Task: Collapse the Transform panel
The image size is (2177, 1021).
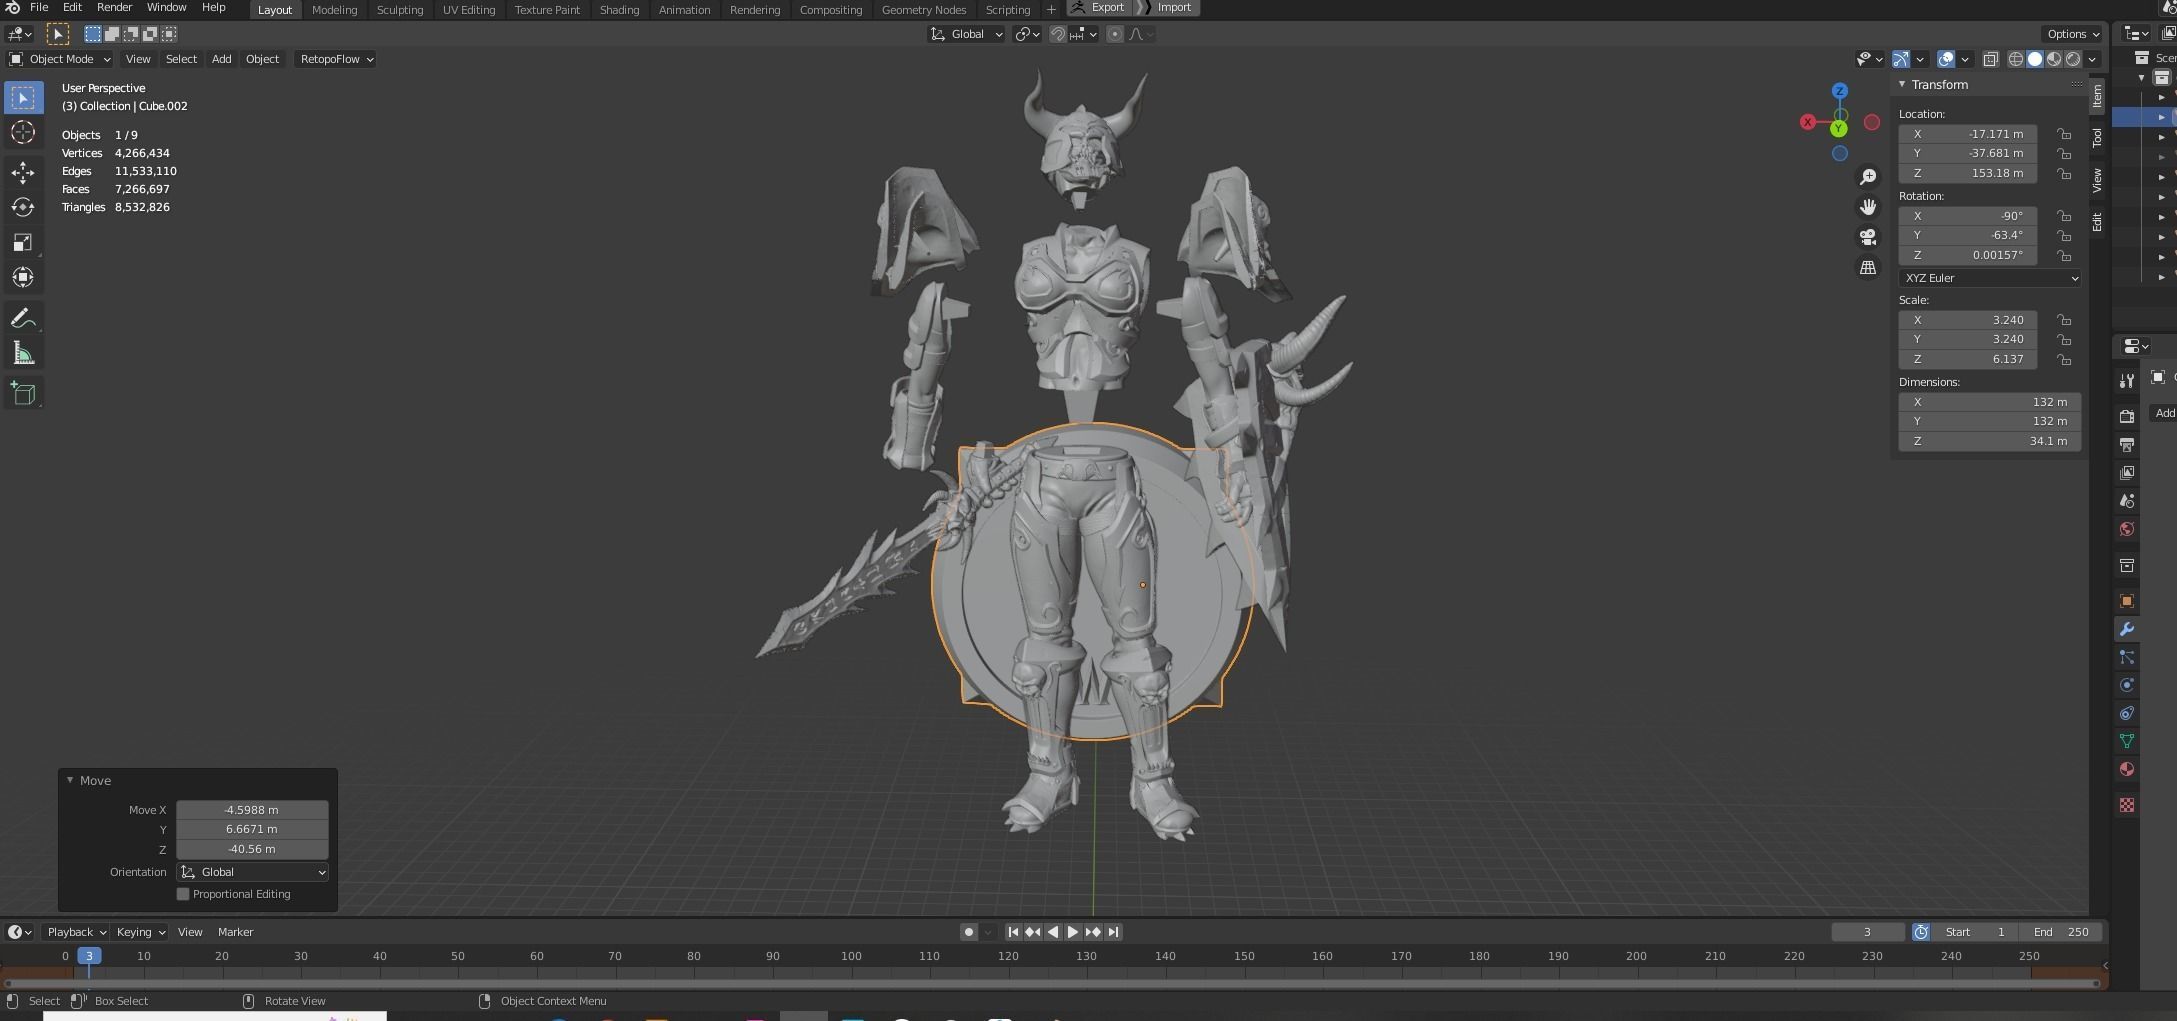Action: tap(1902, 85)
